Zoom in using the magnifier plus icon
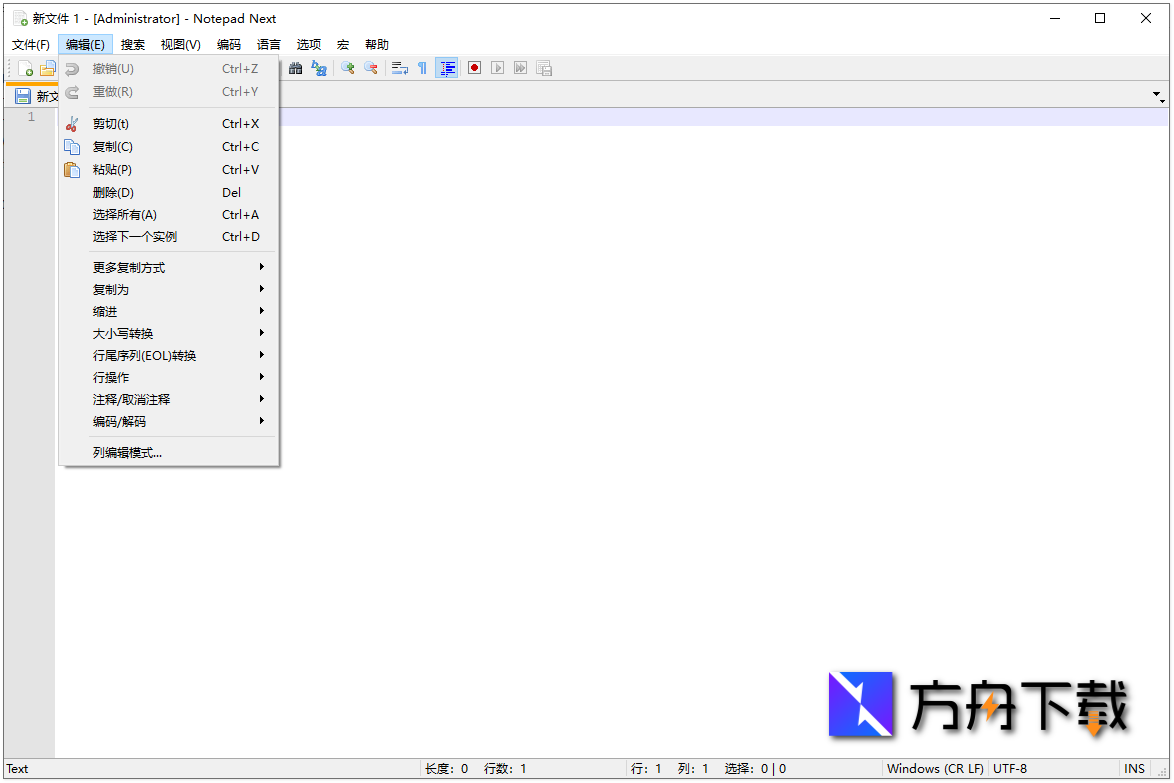1174x783 pixels. pos(347,68)
